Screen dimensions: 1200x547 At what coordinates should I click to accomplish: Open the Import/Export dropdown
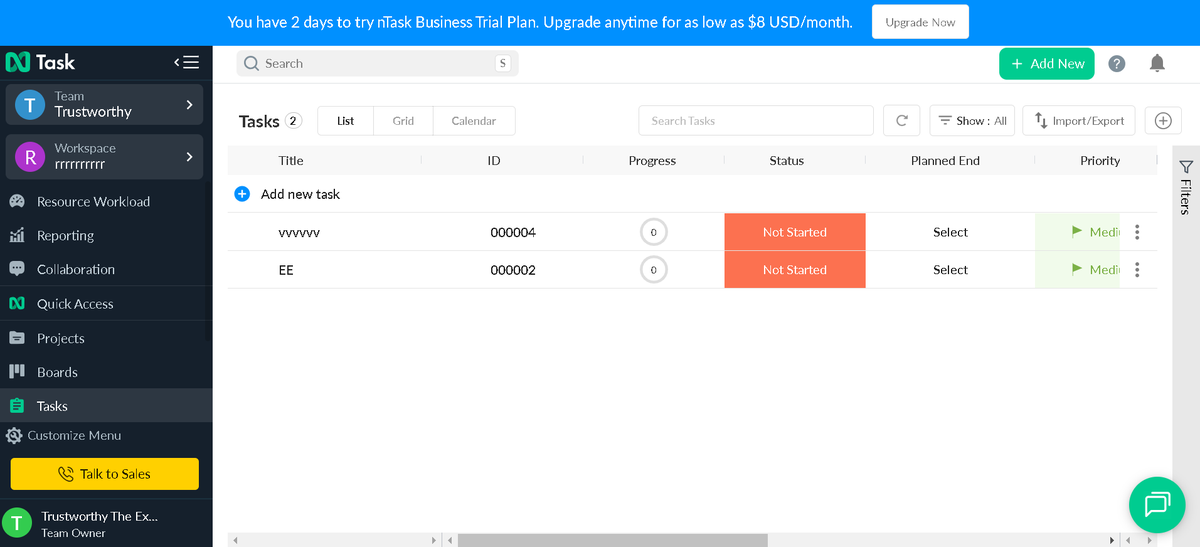click(x=1079, y=121)
